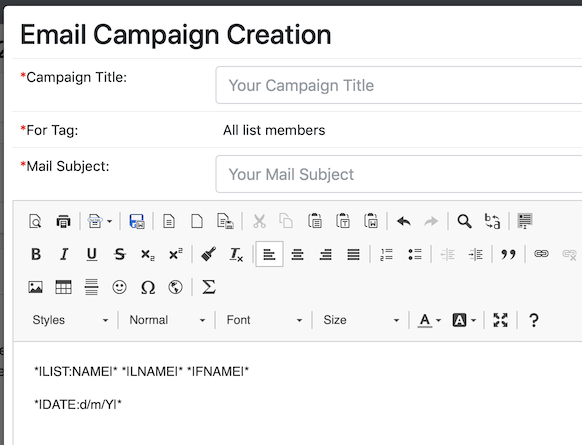Click the Select All icon
582x445 pixels.
(x=525, y=222)
